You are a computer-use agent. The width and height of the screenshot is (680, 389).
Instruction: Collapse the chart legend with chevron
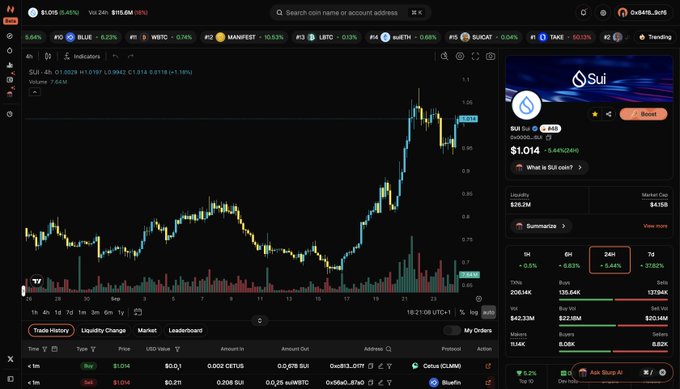coord(35,92)
